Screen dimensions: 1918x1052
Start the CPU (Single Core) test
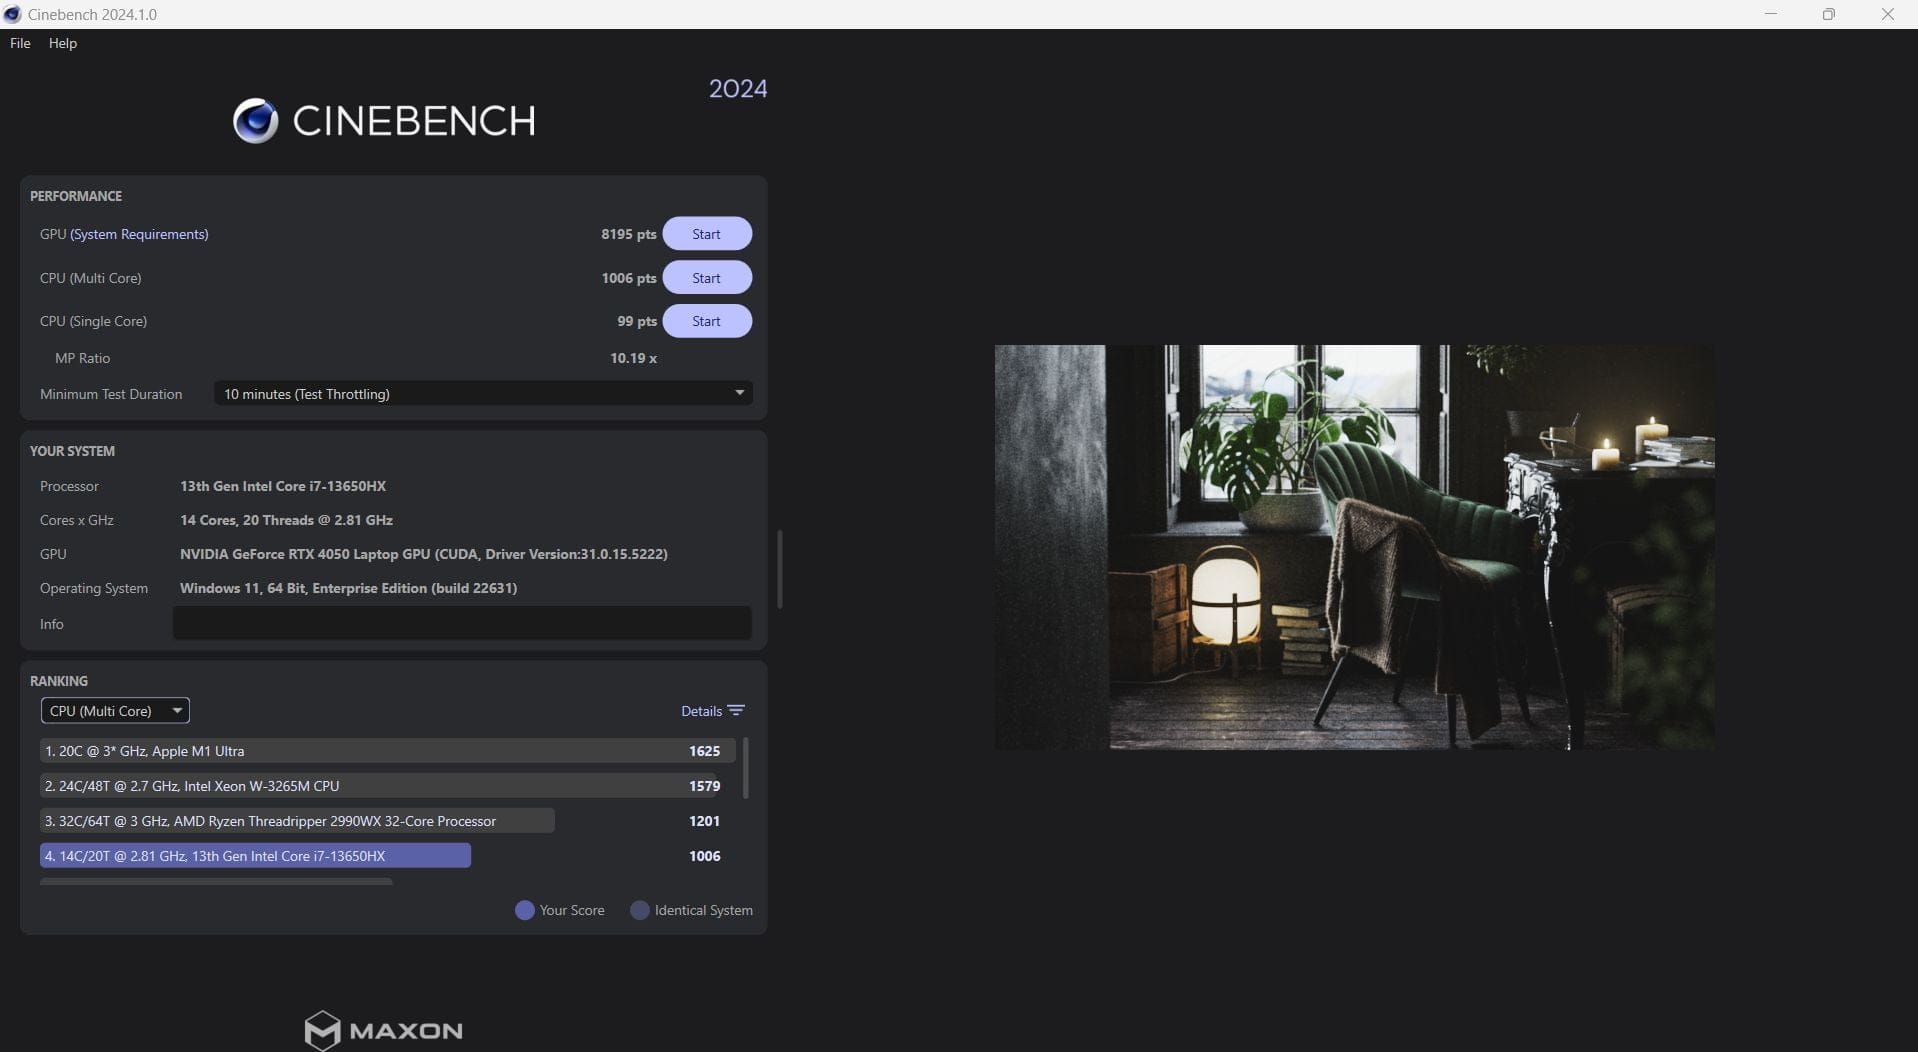(707, 321)
